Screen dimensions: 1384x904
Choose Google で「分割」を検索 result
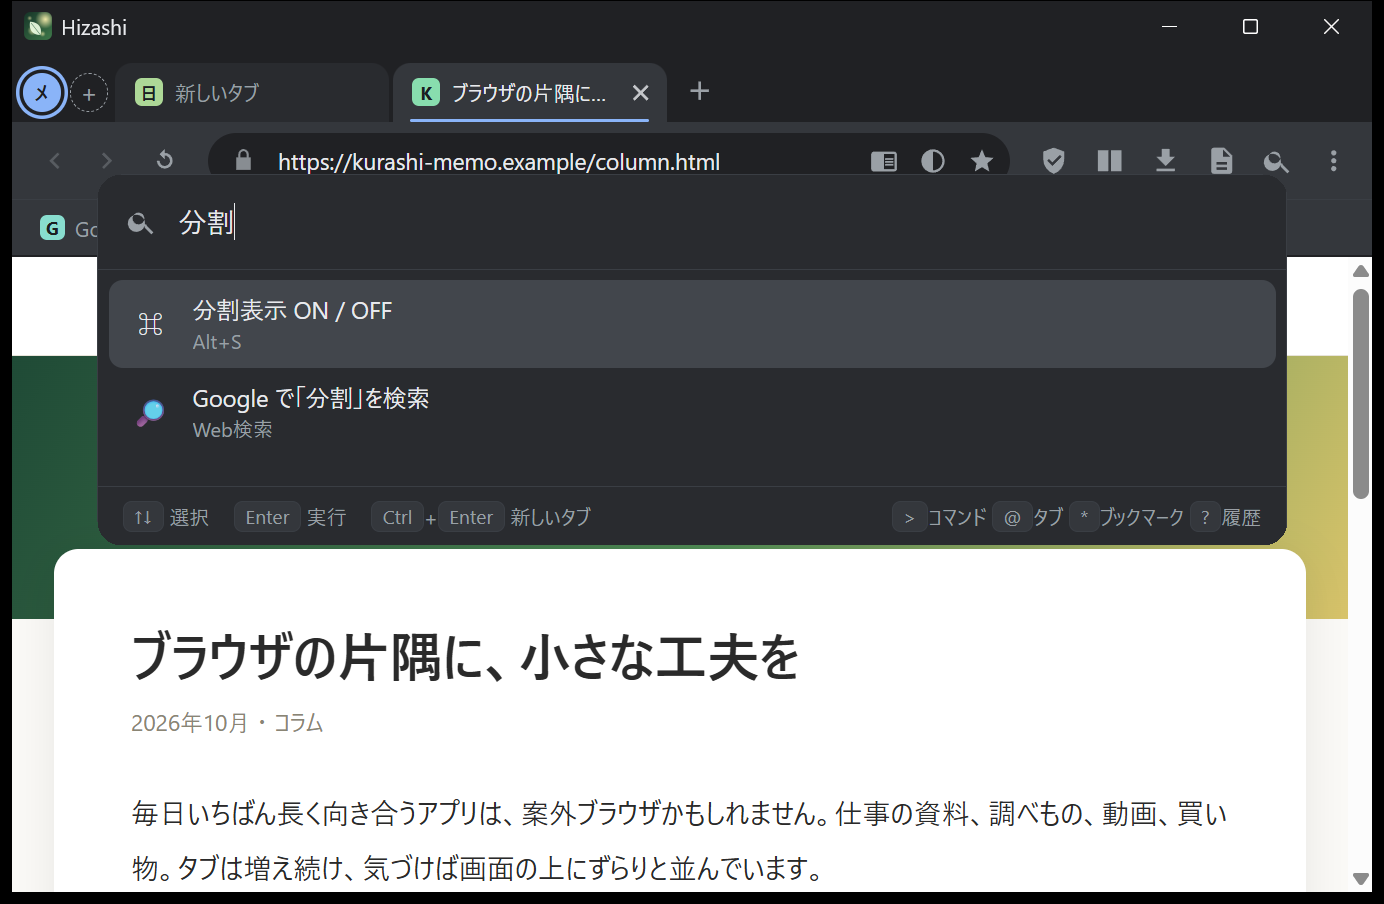[692, 412]
